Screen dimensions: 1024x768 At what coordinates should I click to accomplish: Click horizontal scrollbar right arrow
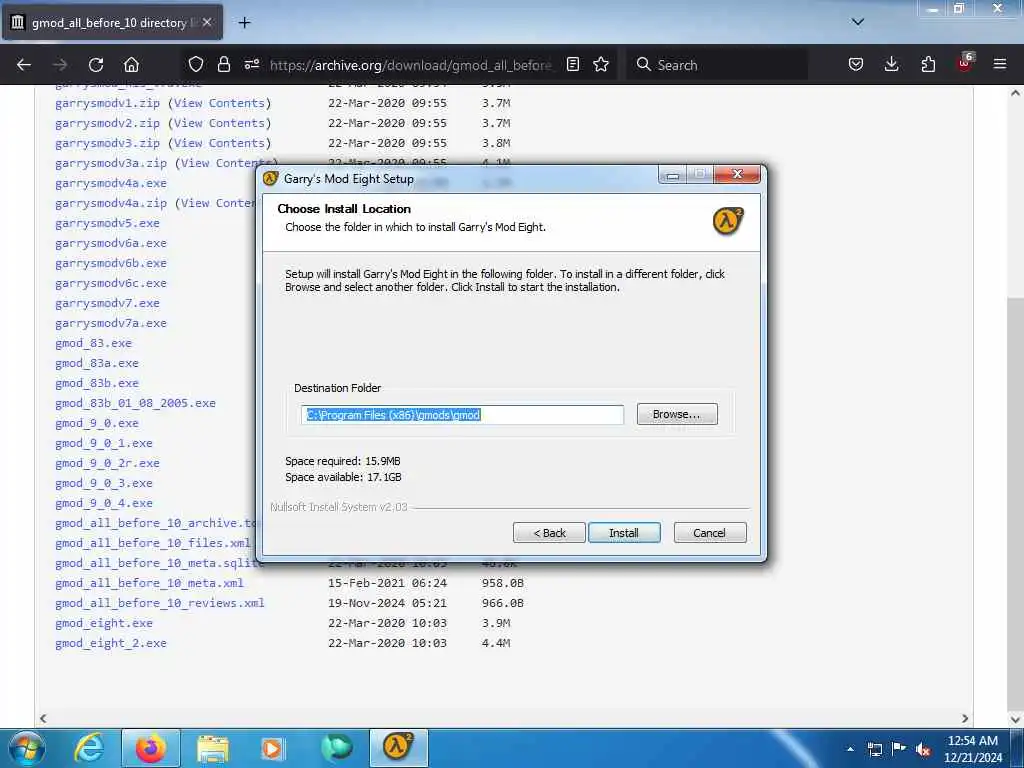965,718
